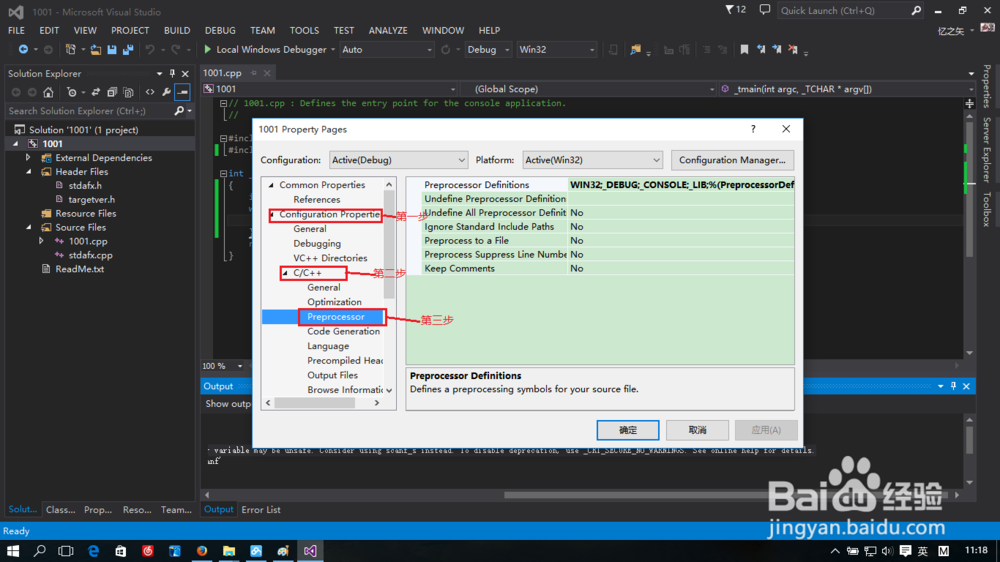Click the dialog help question mark button
1000x562 pixels.
[x=753, y=129]
